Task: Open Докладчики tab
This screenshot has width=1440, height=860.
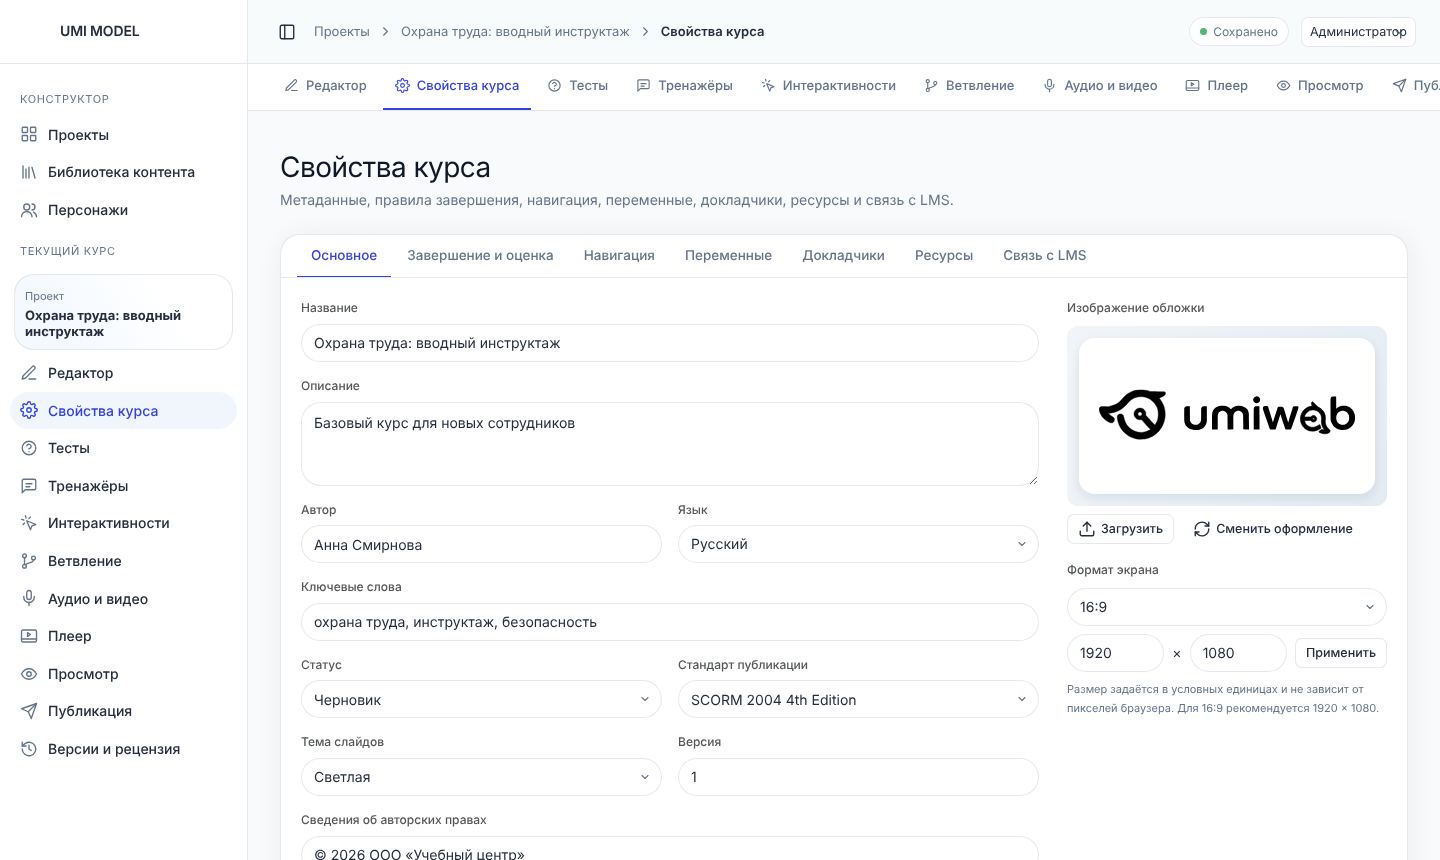Action: 843,256
